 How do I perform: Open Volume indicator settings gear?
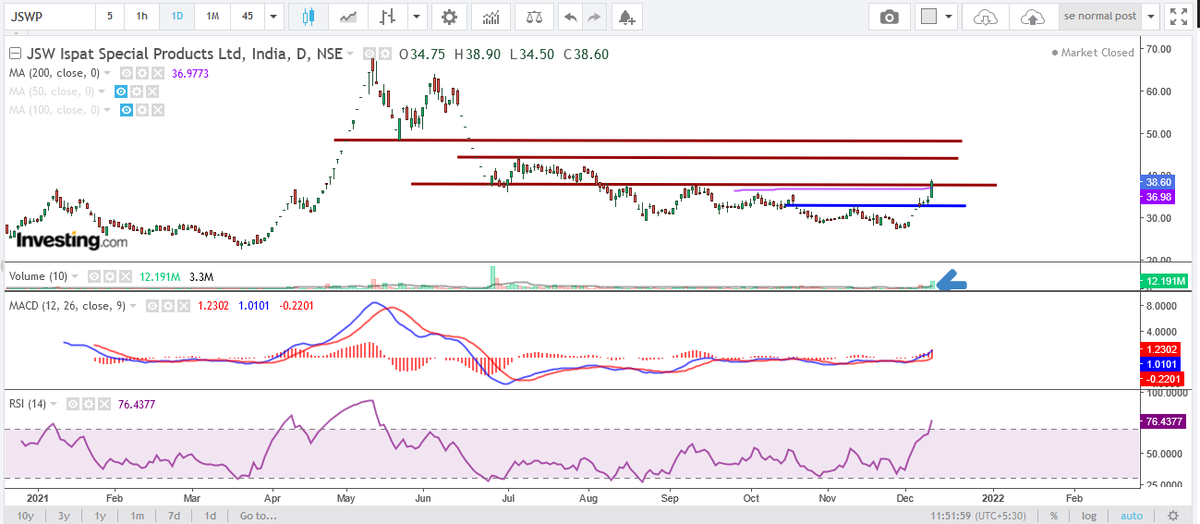pos(110,276)
